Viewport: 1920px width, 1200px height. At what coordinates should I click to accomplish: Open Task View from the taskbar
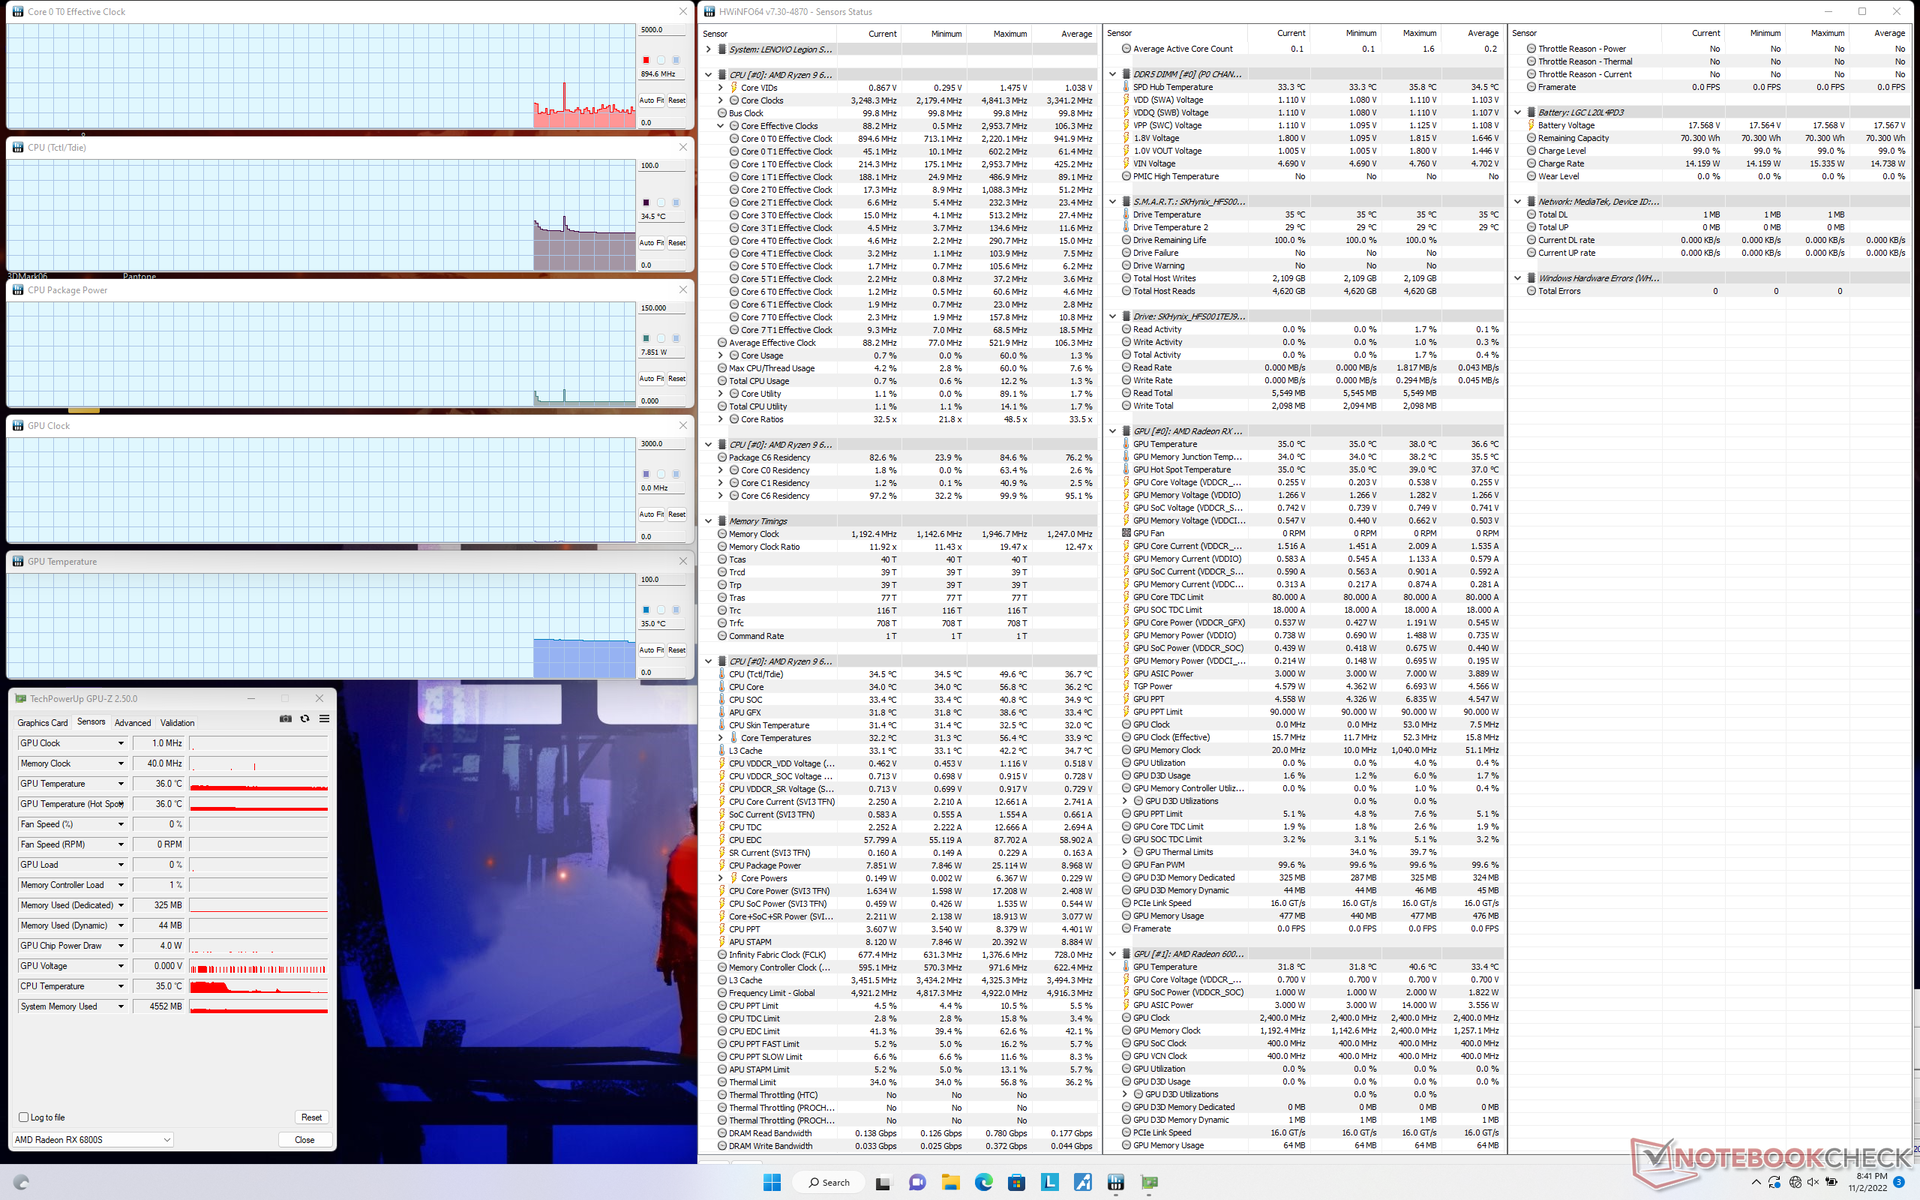click(x=883, y=1182)
